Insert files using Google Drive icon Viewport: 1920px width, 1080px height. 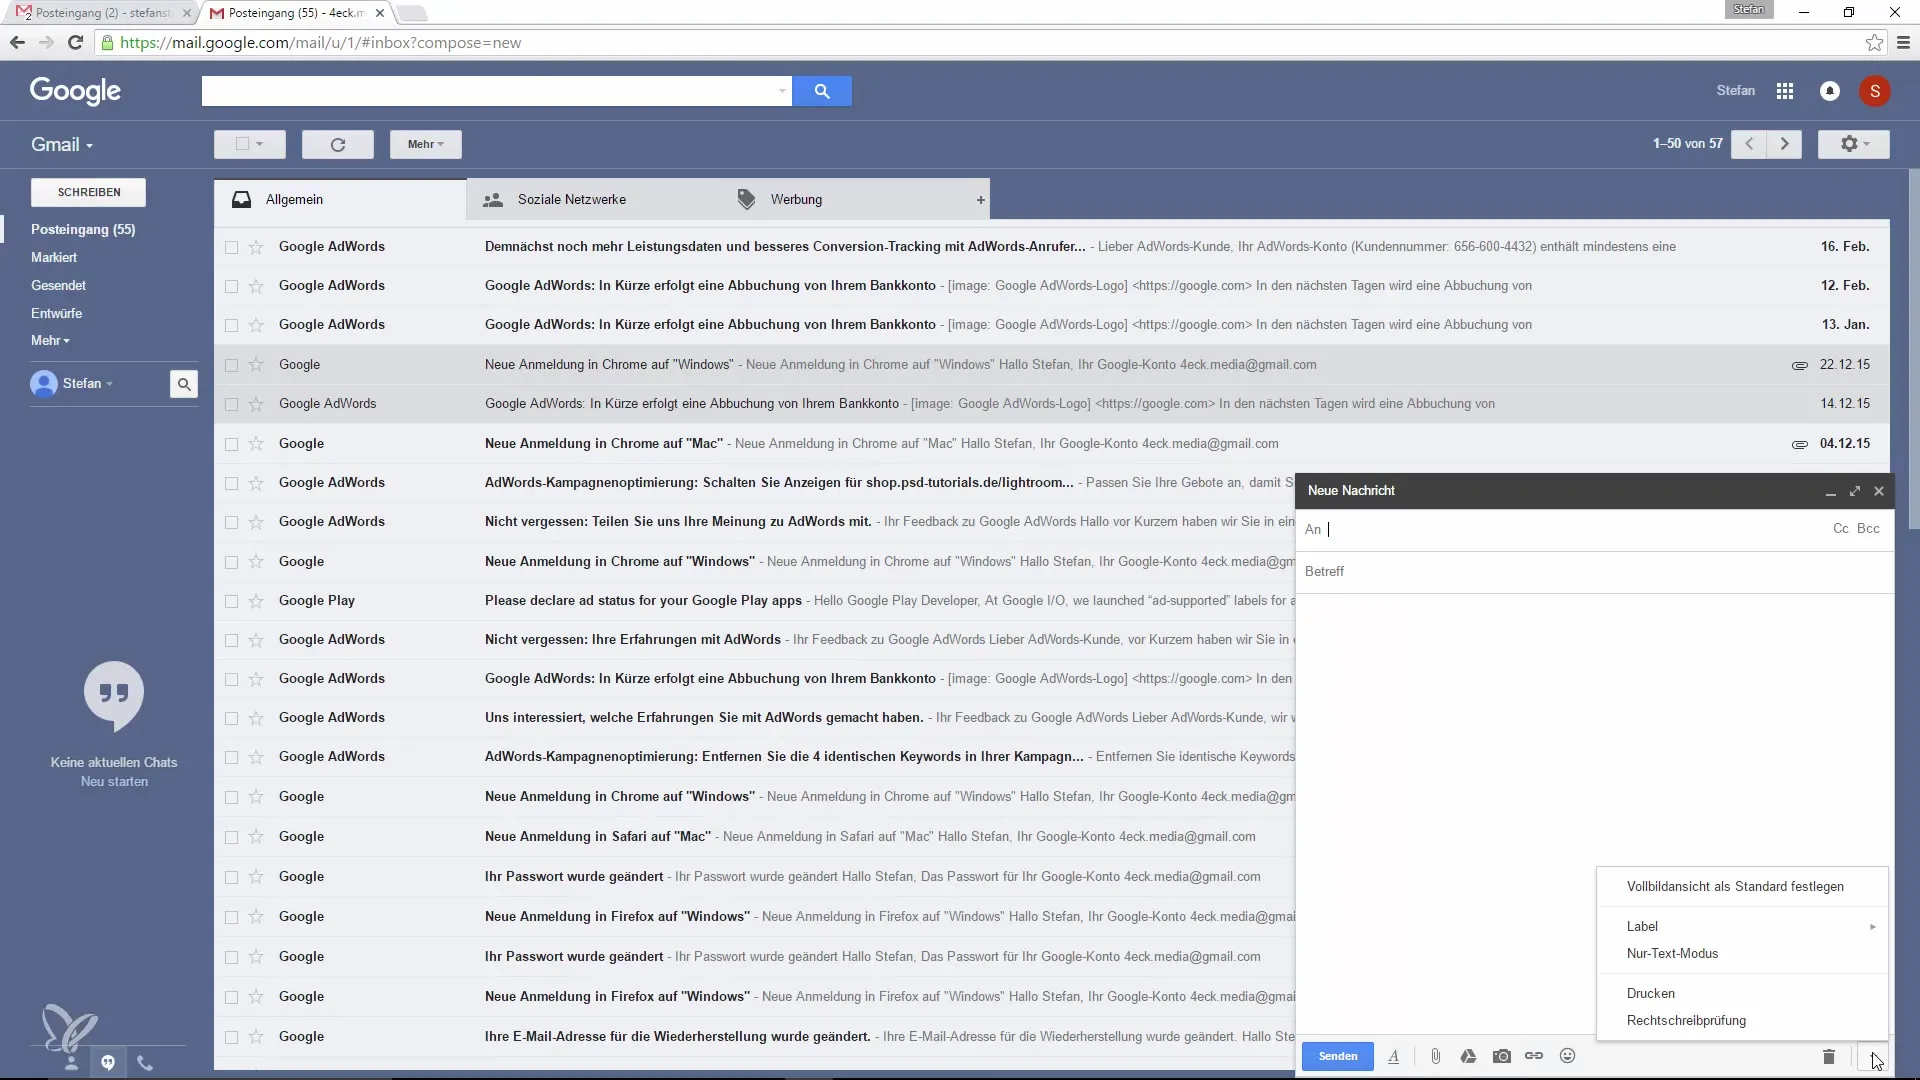pos(1468,1056)
